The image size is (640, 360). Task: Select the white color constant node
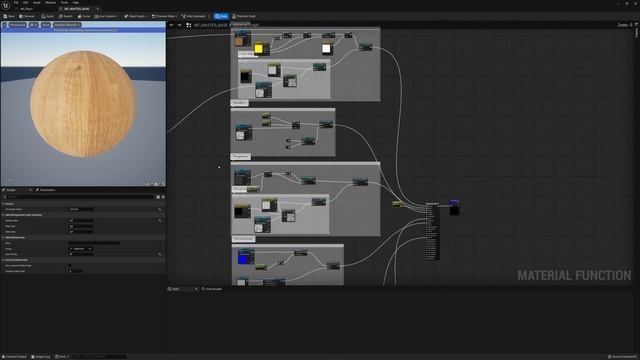pyautogui.click(x=326, y=49)
